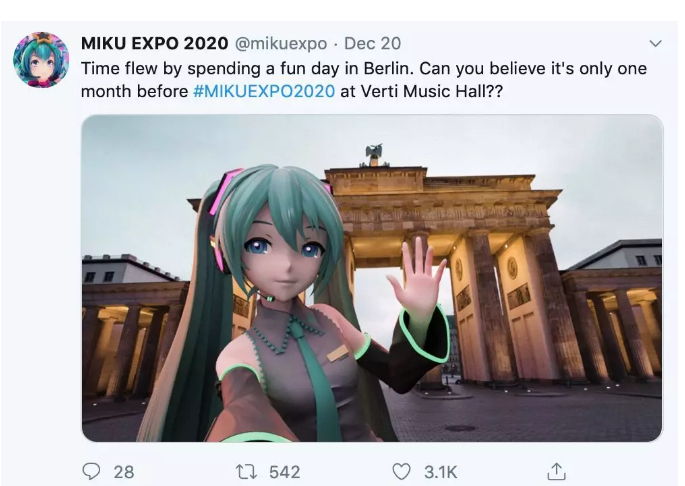Click the reply speech bubble icon
The height and width of the screenshot is (486, 685).
[x=91, y=472]
